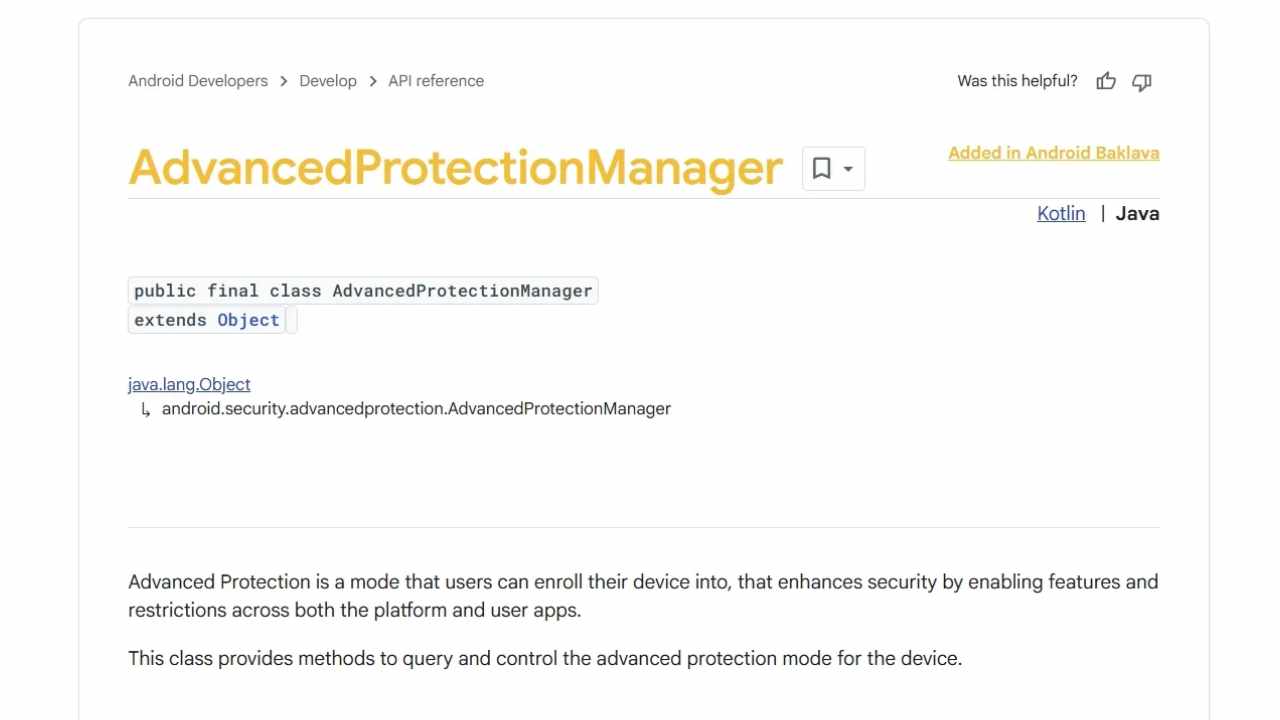Open the API reference breadcrumb
1280x720 pixels.
click(436, 81)
